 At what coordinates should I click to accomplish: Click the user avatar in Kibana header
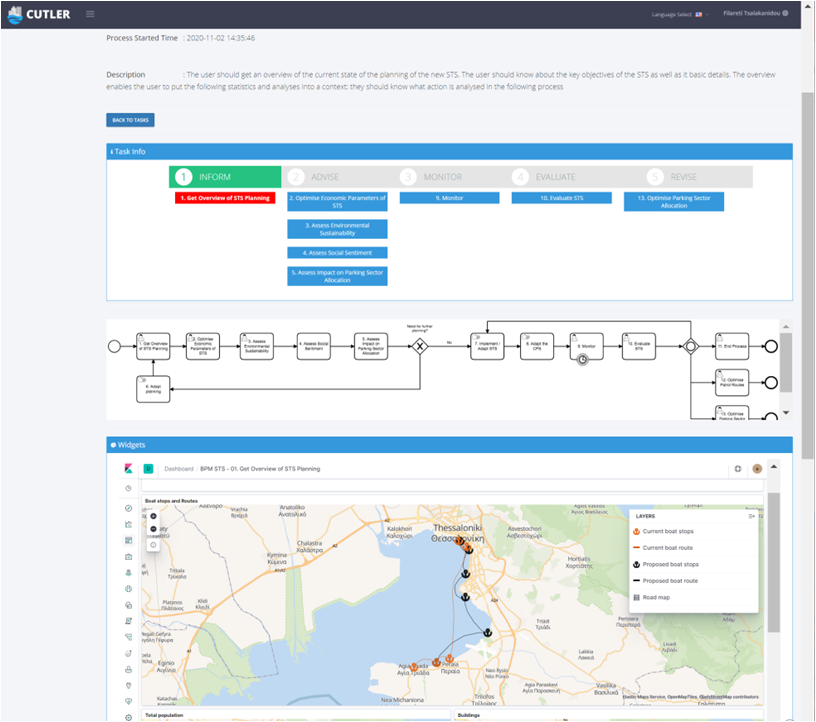pyautogui.click(x=757, y=468)
